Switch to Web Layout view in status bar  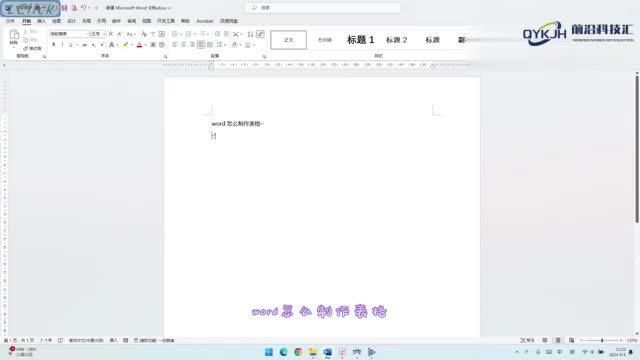pos(571,340)
